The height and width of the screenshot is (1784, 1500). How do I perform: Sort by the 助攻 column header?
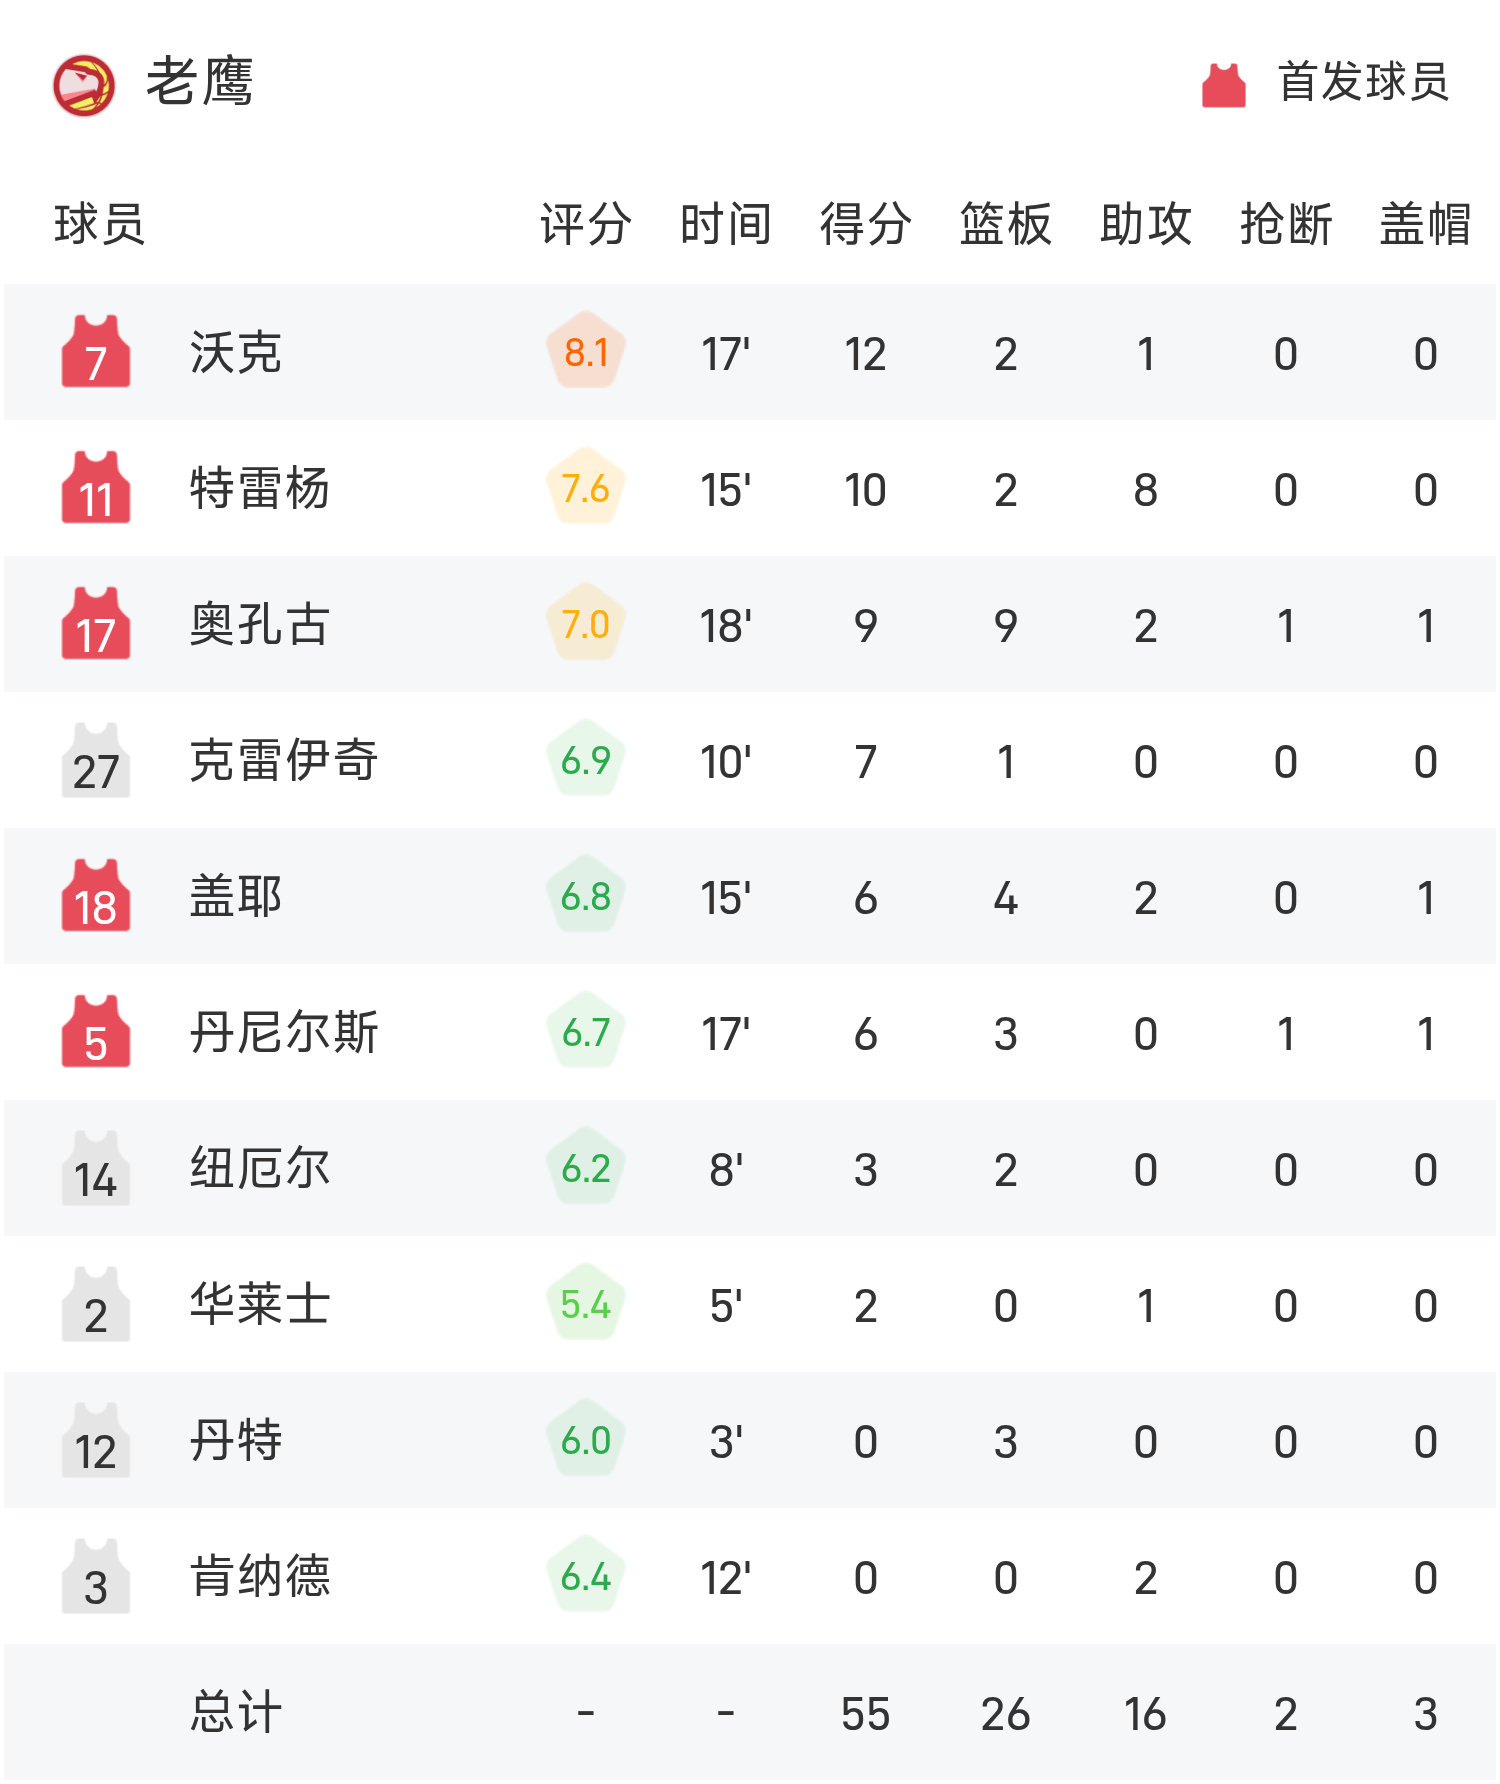point(1145,224)
